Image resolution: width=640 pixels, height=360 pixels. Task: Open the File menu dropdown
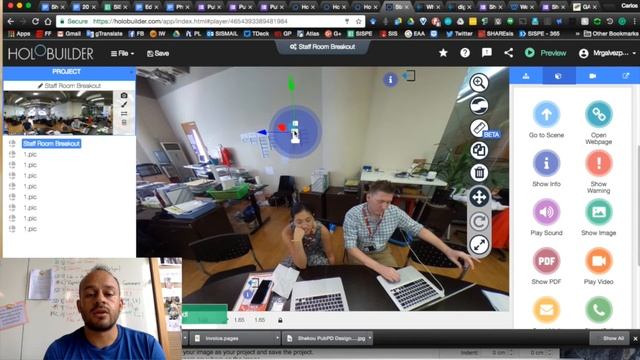click(x=122, y=53)
